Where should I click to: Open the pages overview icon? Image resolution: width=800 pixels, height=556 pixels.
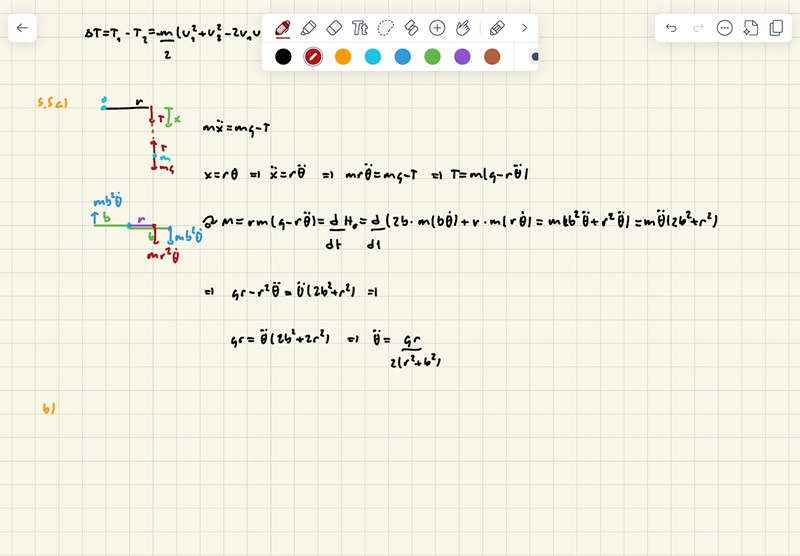[776, 28]
